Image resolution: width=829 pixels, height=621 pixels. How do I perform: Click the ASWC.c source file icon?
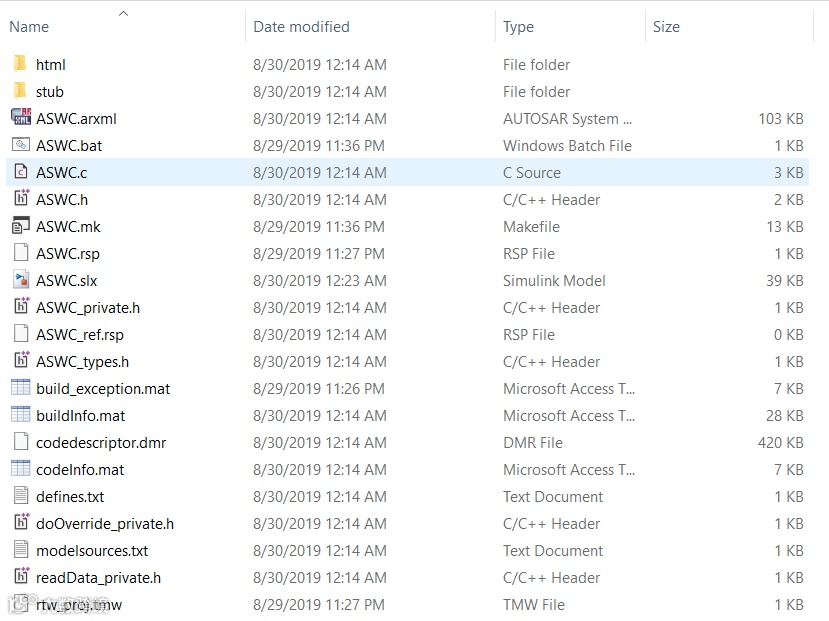tap(20, 172)
